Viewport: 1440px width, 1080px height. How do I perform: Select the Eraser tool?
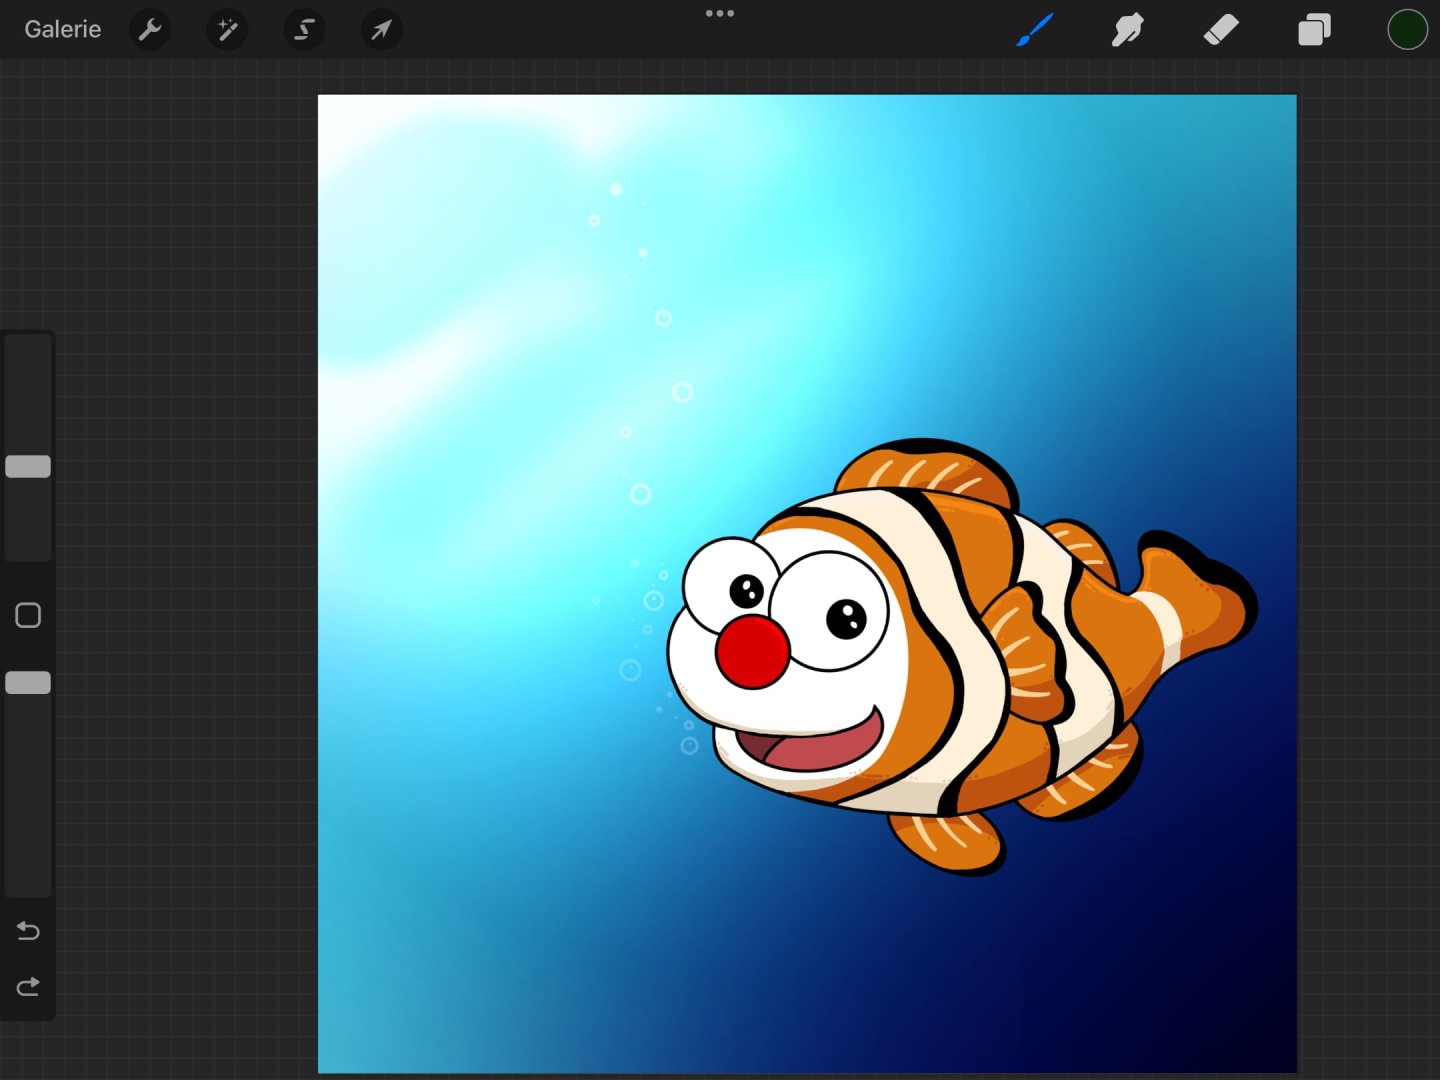click(1220, 29)
